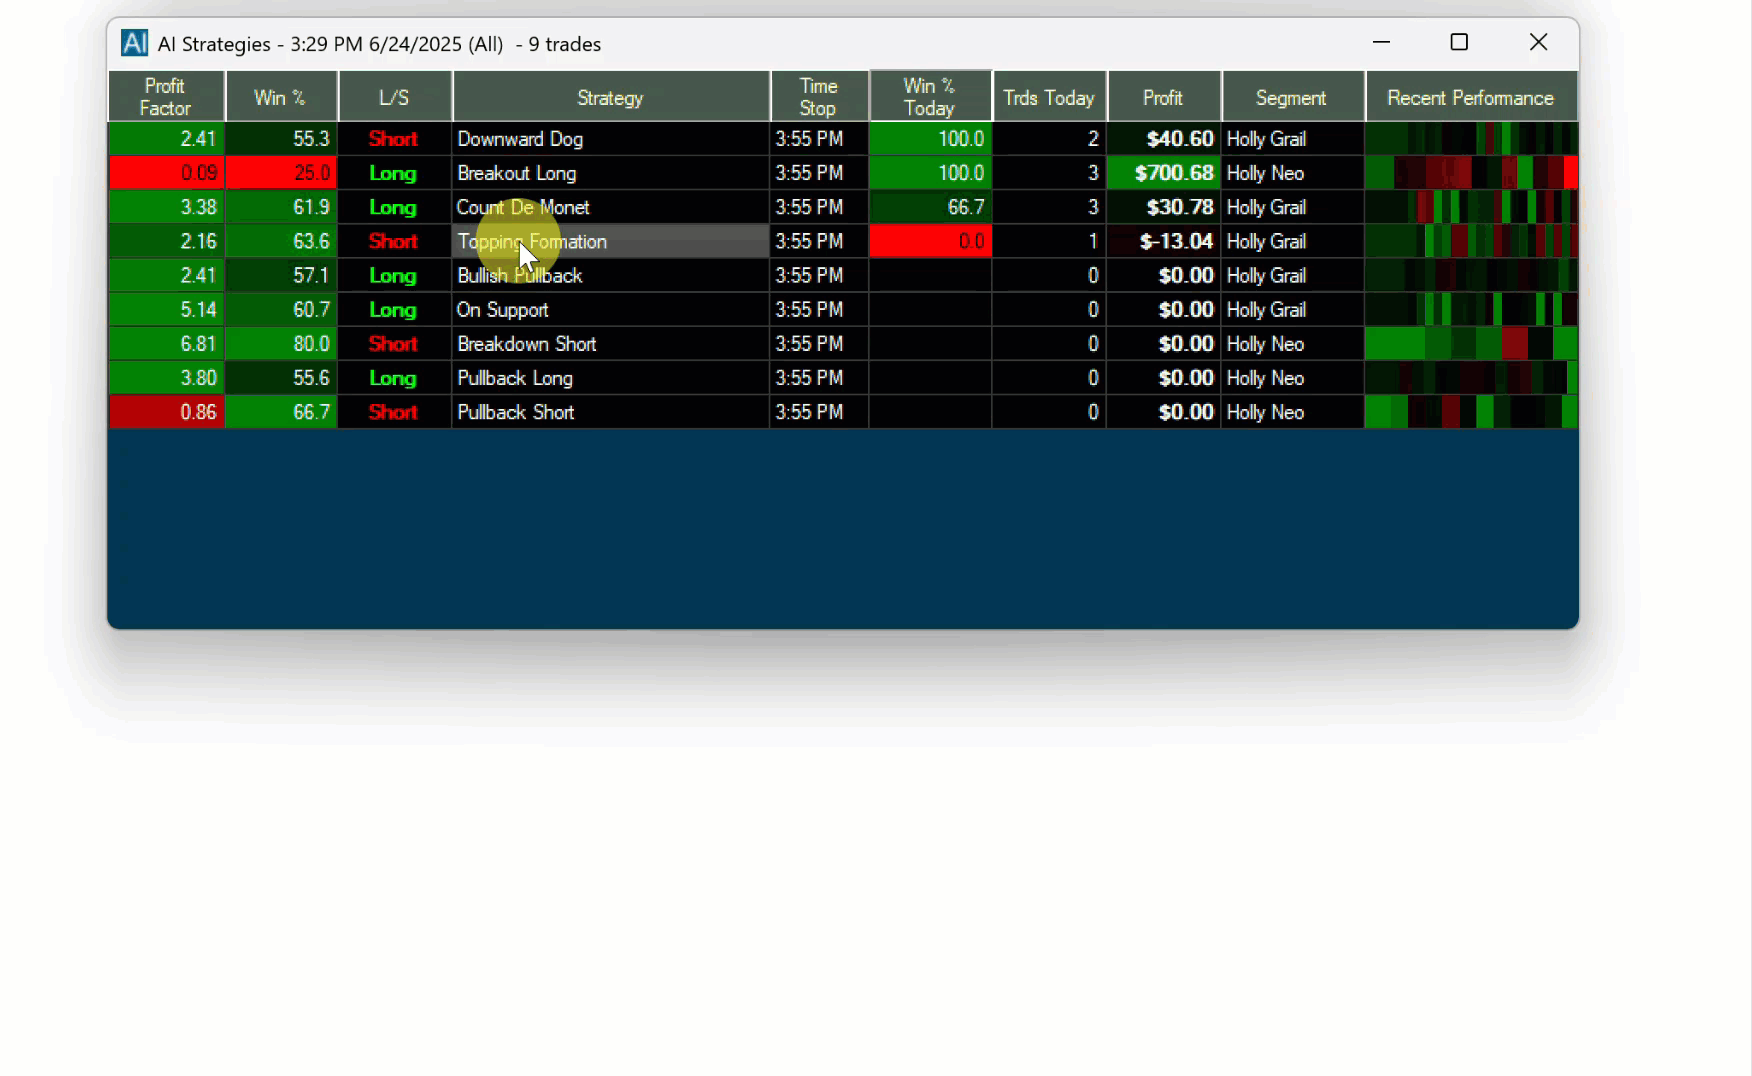Image resolution: width=1752 pixels, height=1076 pixels.
Task: Minimize the AI Strategies window
Action: click(1382, 42)
